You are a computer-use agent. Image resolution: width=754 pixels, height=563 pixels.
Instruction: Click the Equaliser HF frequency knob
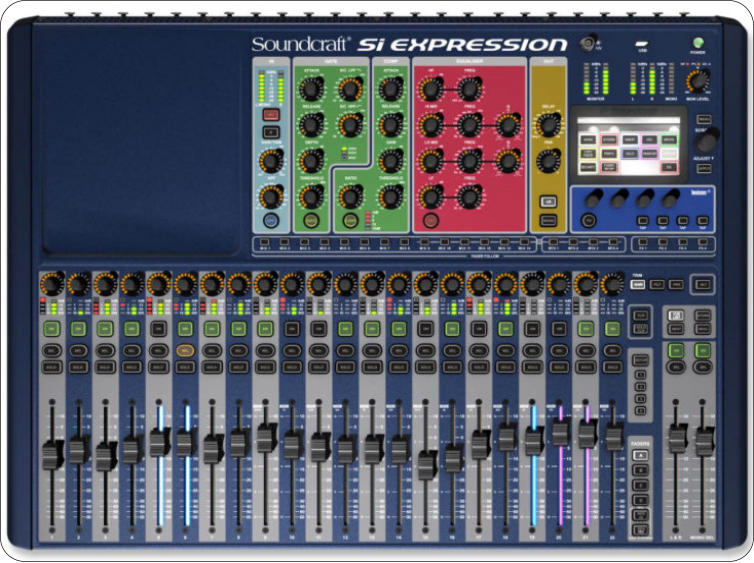[469, 89]
